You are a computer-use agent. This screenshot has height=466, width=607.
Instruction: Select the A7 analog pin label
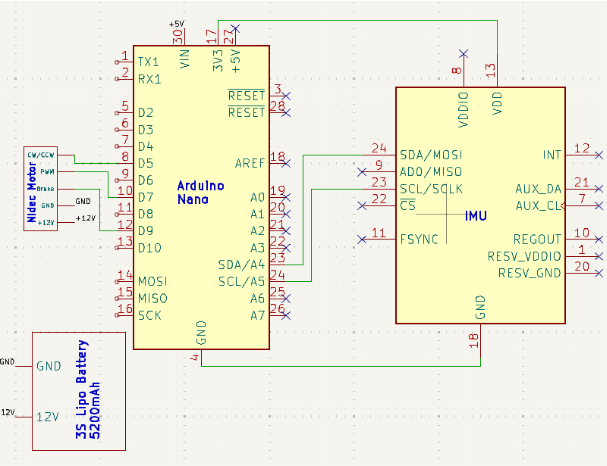coord(257,316)
